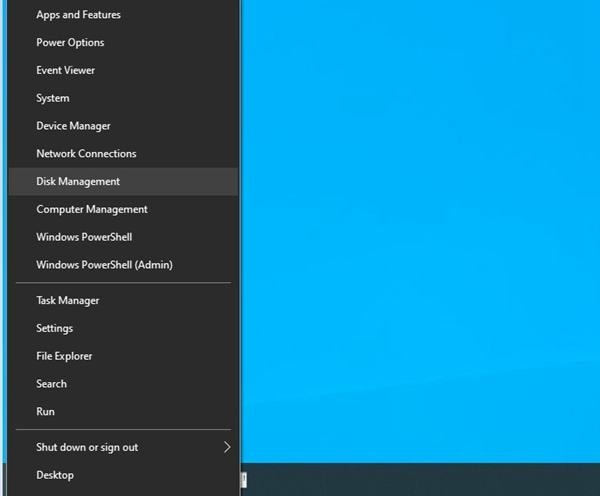Choose Desktop at the menu bottom

[123, 475]
